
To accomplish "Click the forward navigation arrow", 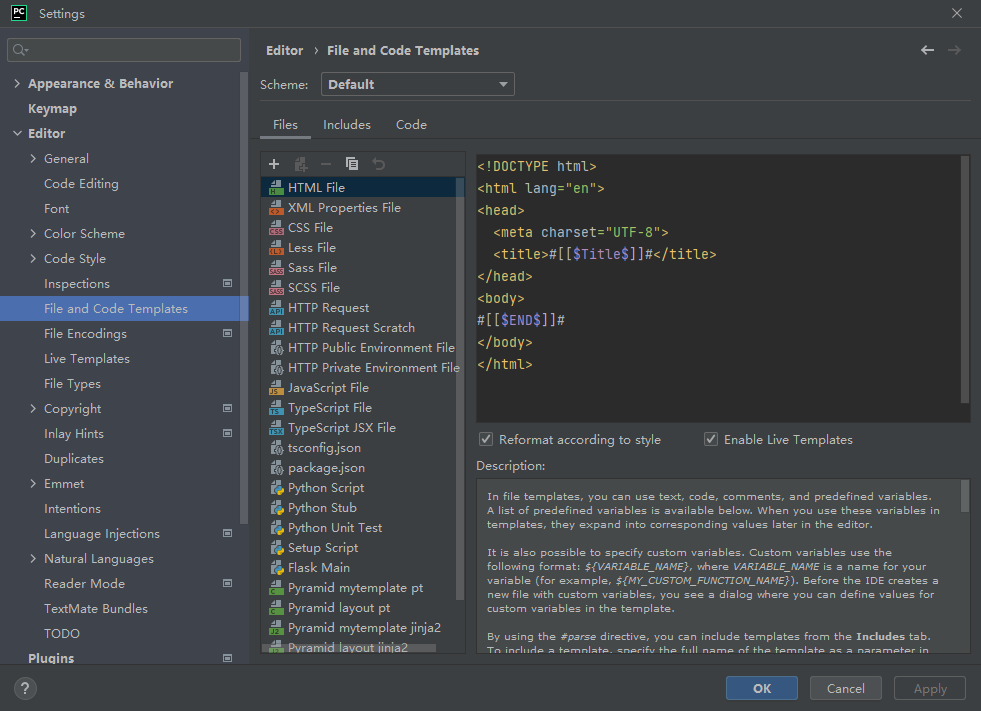I will coord(954,50).
